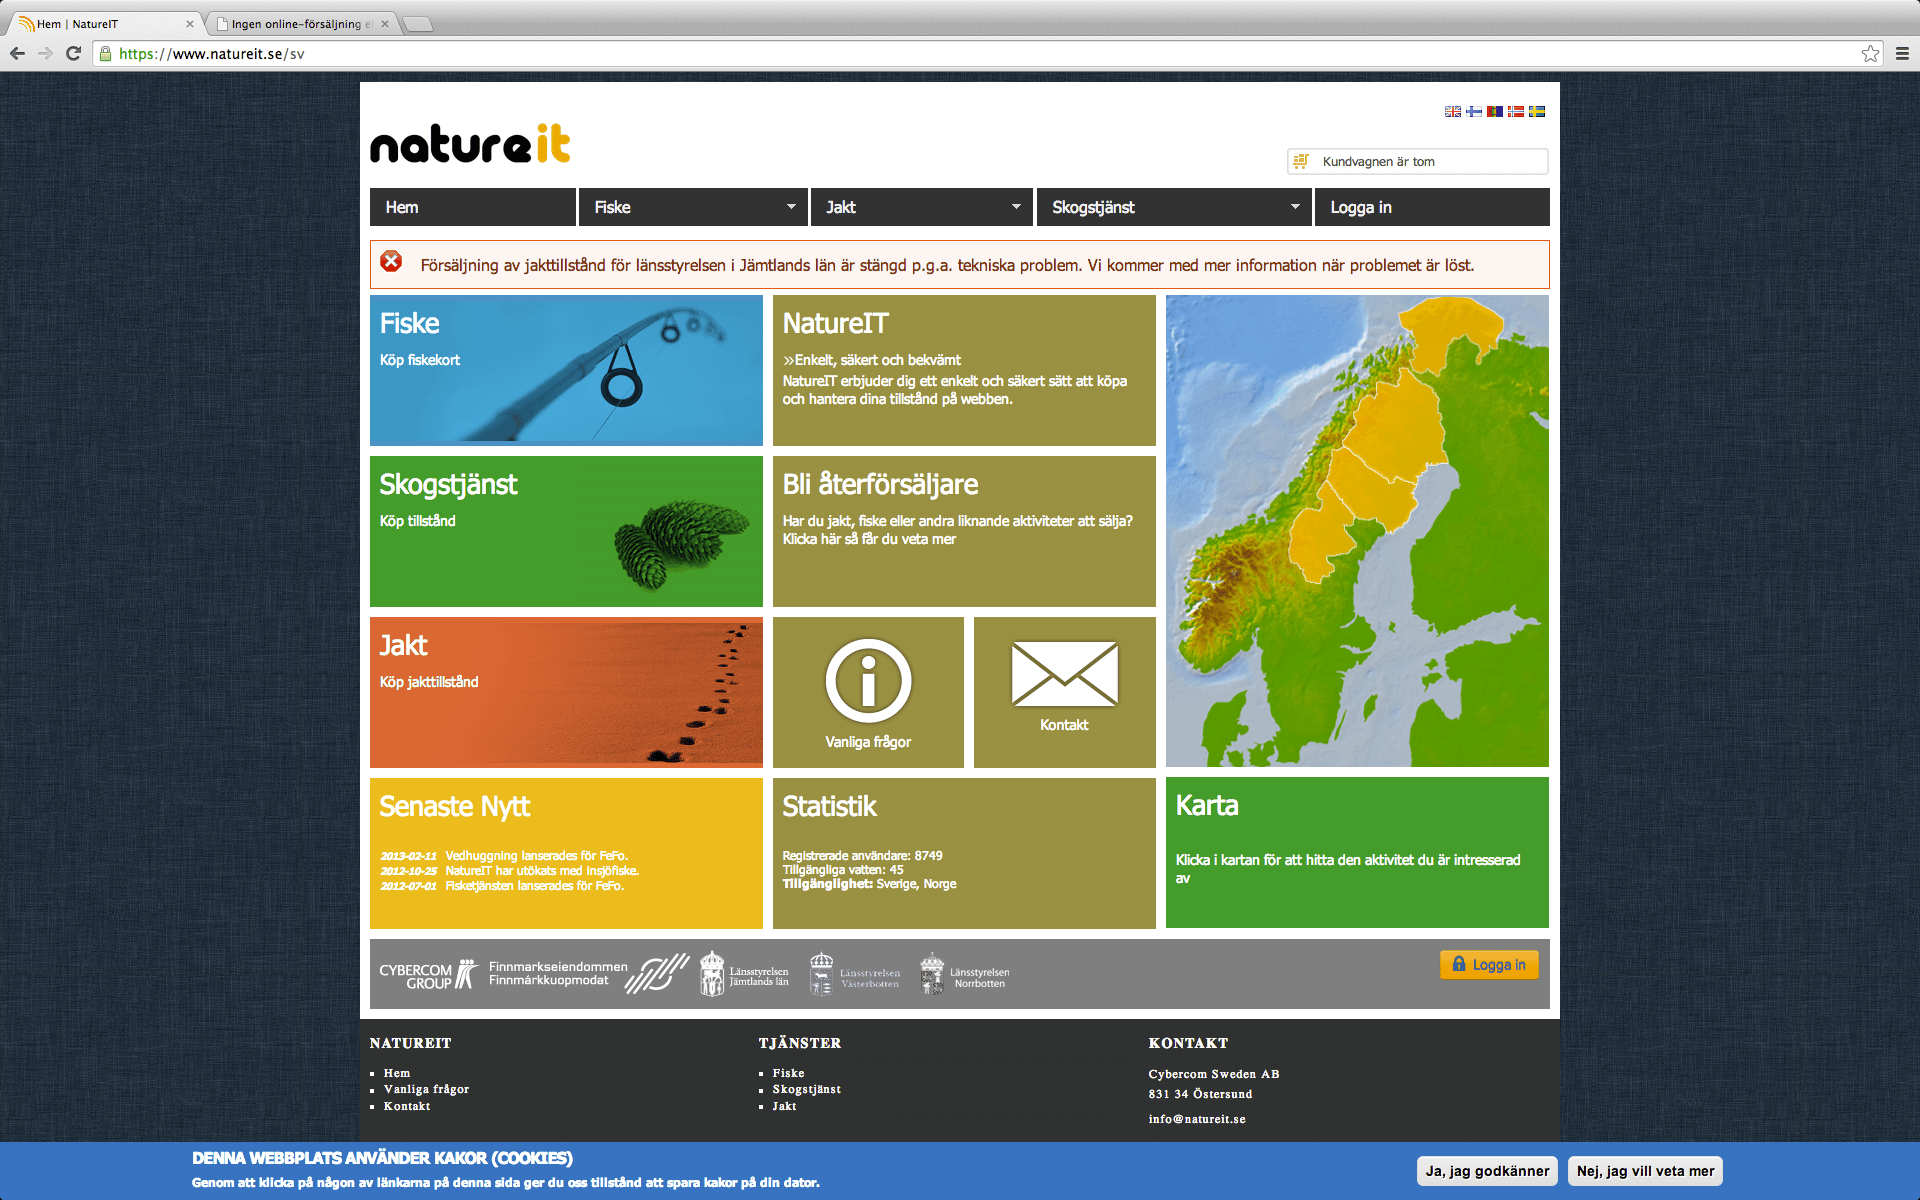Open footer link Hem
Image resolution: width=1920 pixels, height=1200 pixels.
[x=397, y=1073]
